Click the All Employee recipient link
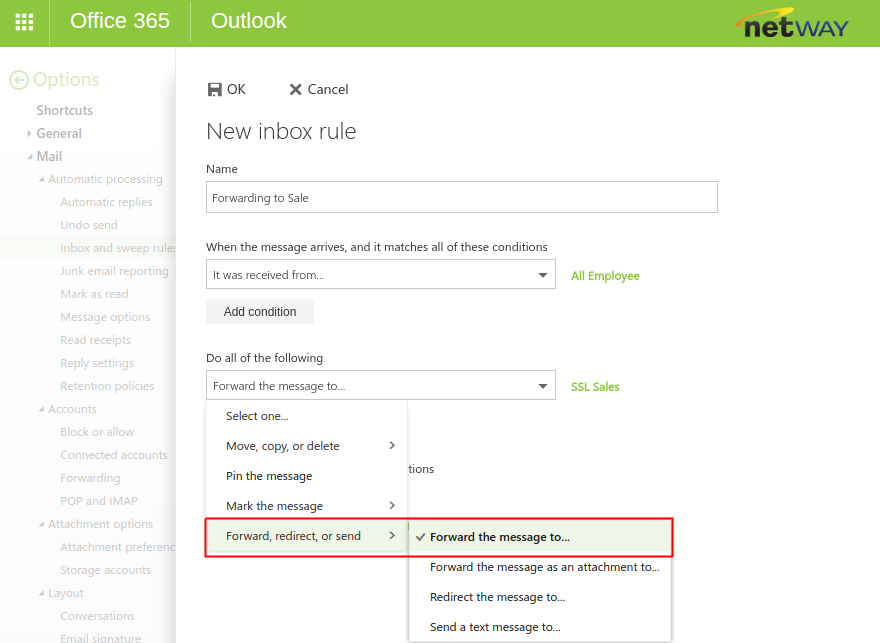Screen dimensions: 880x643 point(605,276)
